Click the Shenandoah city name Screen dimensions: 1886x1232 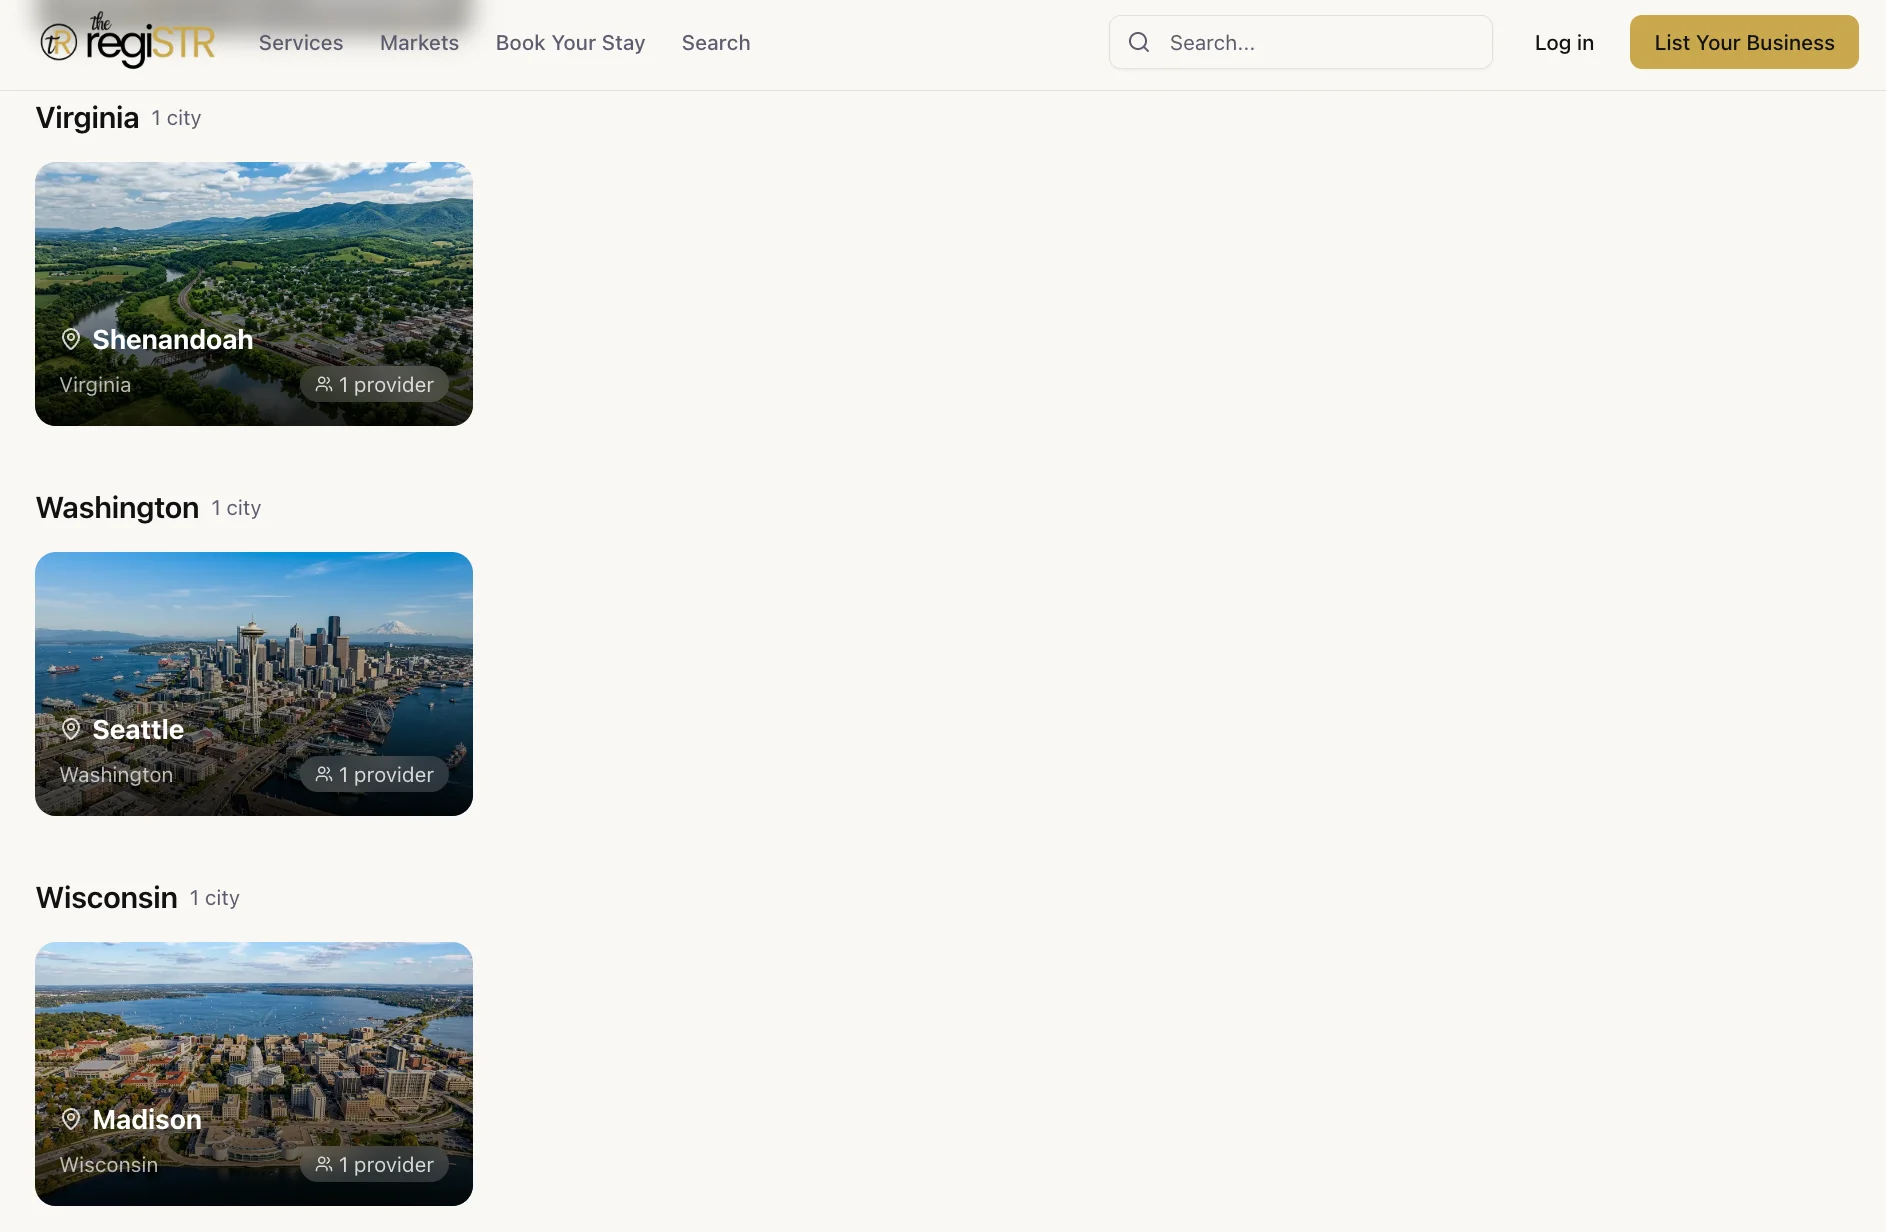[173, 339]
